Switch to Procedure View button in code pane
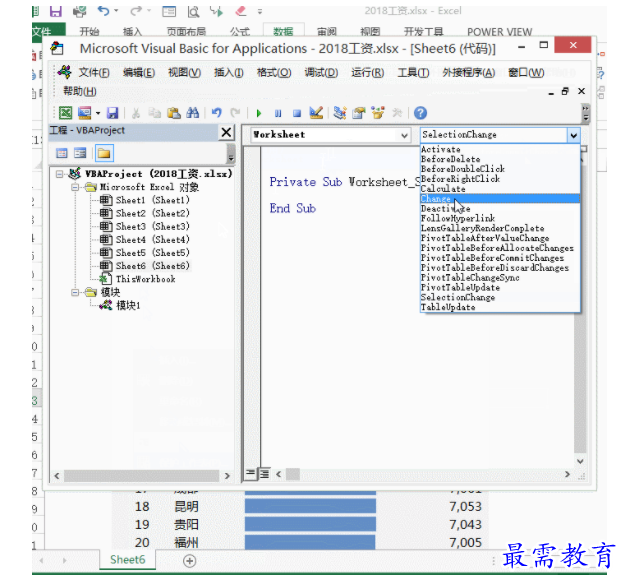Image resolution: width=624 pixels, height=587 pixels. 250,474
